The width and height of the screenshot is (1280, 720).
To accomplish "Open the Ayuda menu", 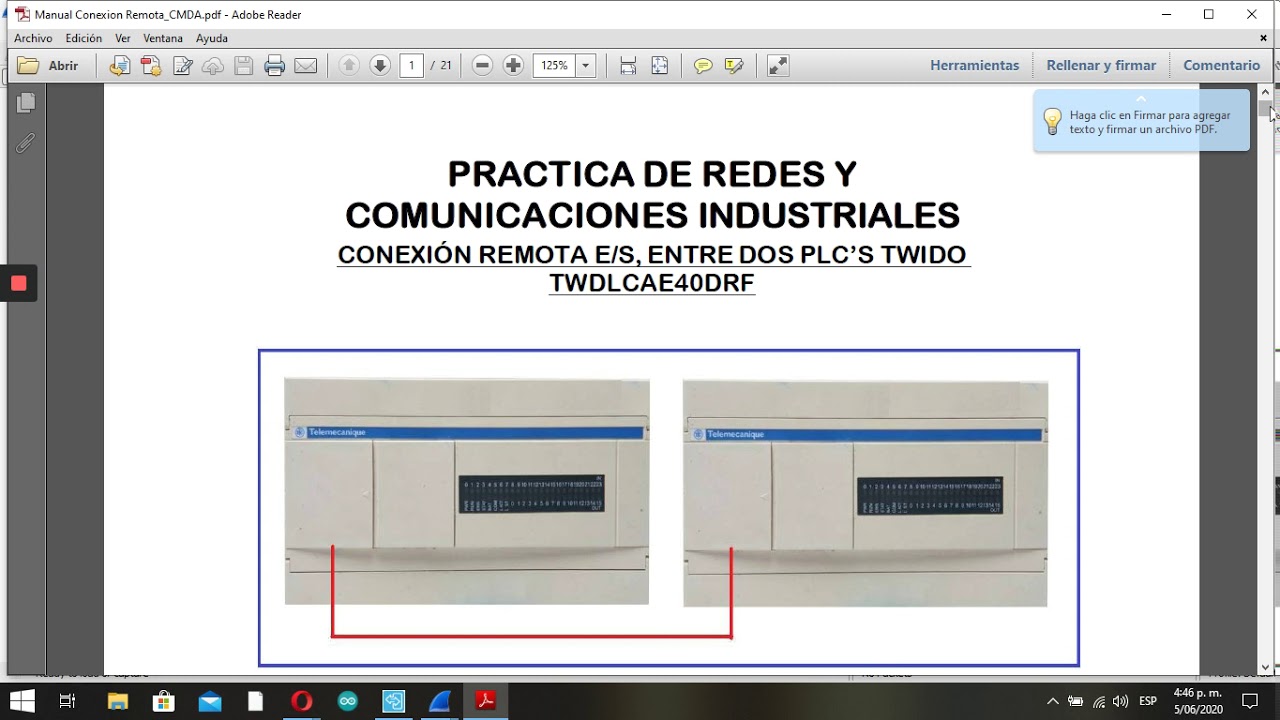I will (x=212, y=38).
